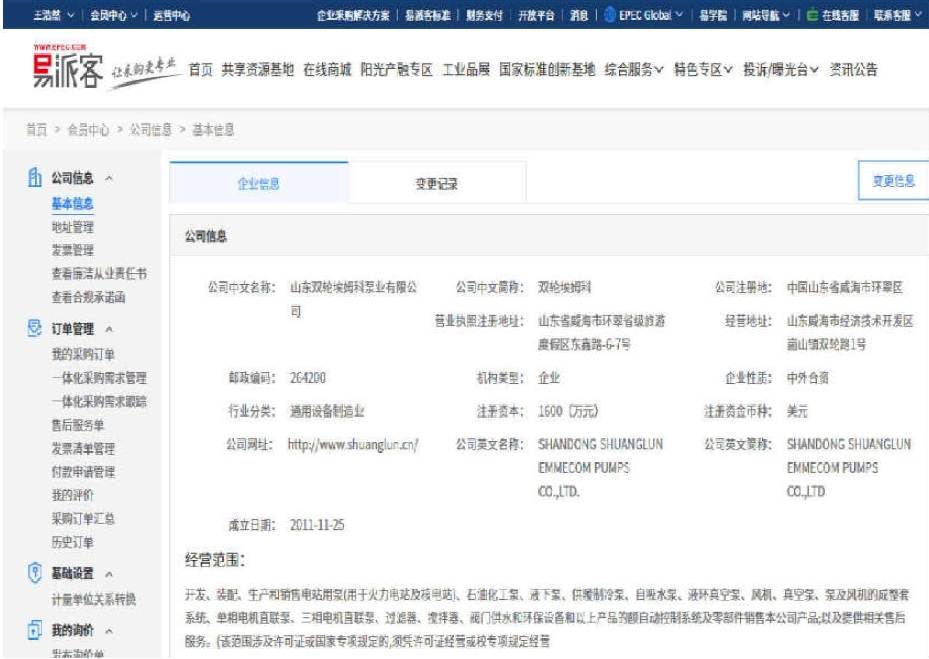Select 计量单位关系转换 in the sidebar
Screen dimensions: 929x659
tap(94, 600)
